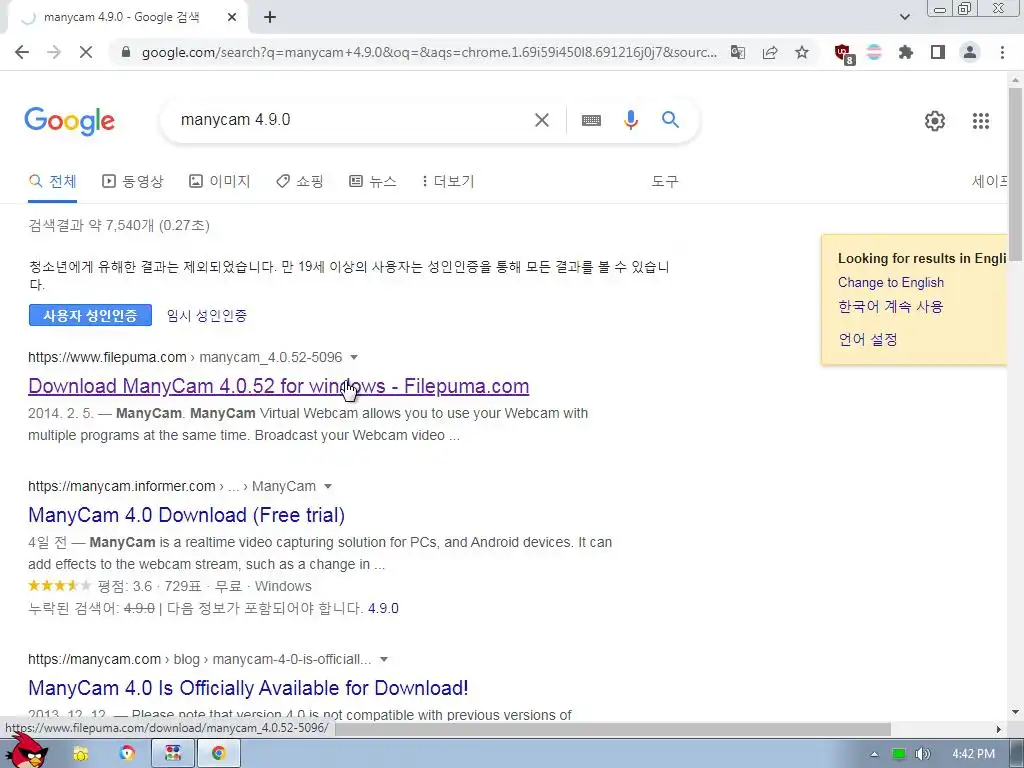Screen dimensions: 1024x768
Task: Open Chrome profile avatar
Action: tap(970, 52)
